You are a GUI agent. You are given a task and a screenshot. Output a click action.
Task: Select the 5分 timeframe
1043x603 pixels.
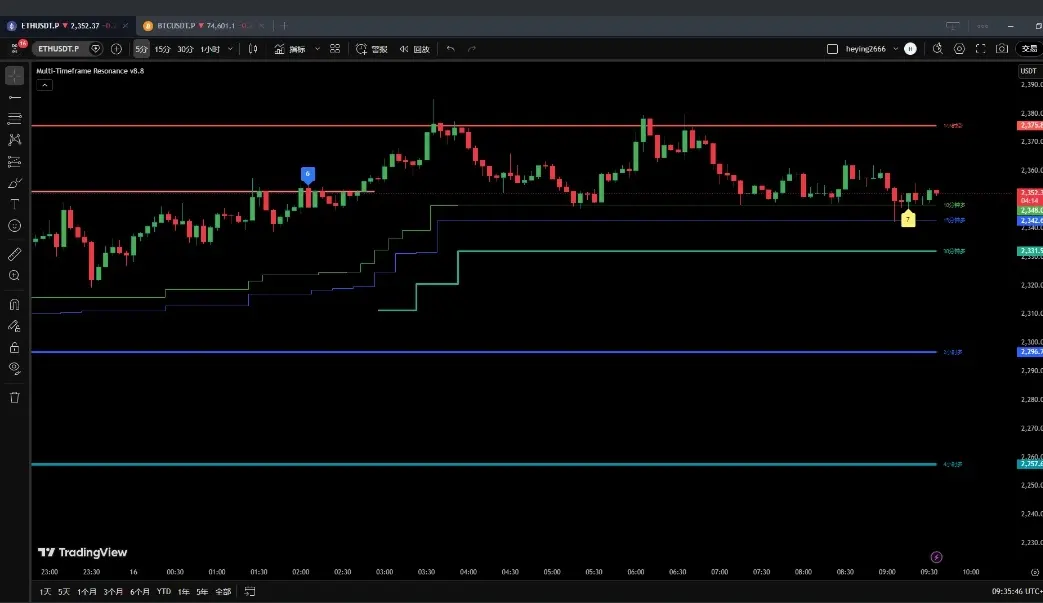click(x=141, y=49)
